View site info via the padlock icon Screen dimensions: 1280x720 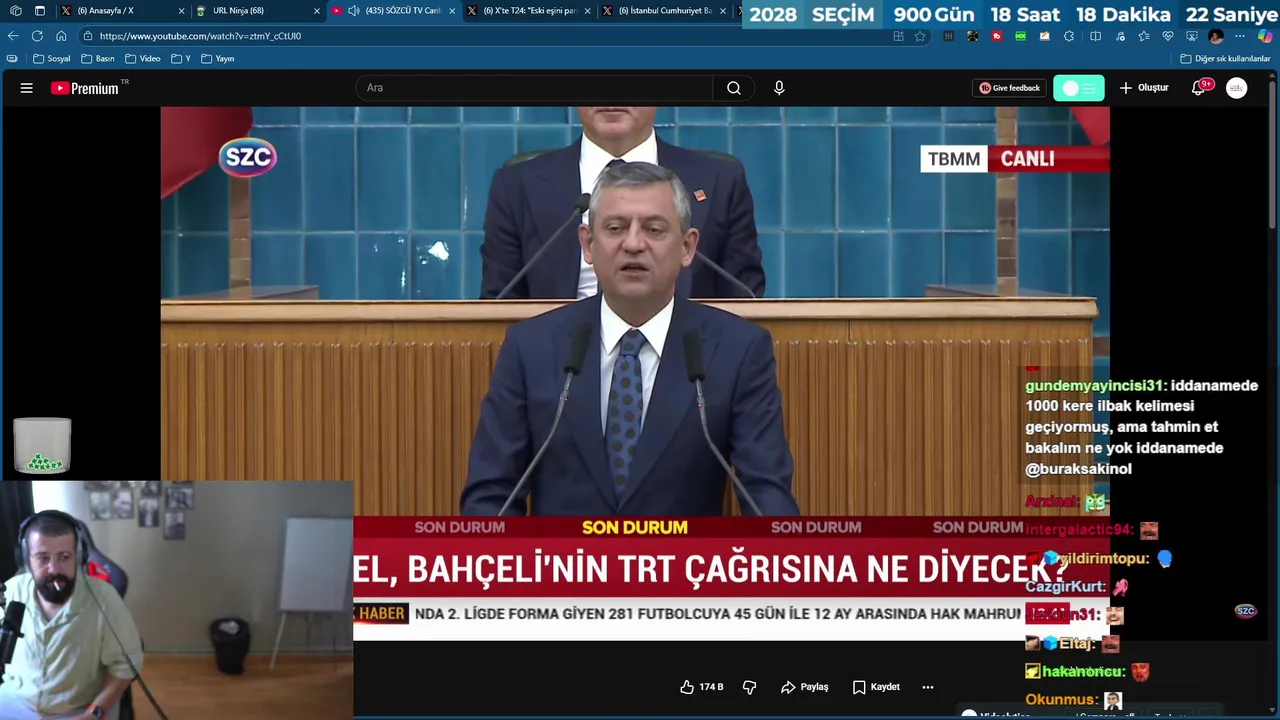point(88,36)
